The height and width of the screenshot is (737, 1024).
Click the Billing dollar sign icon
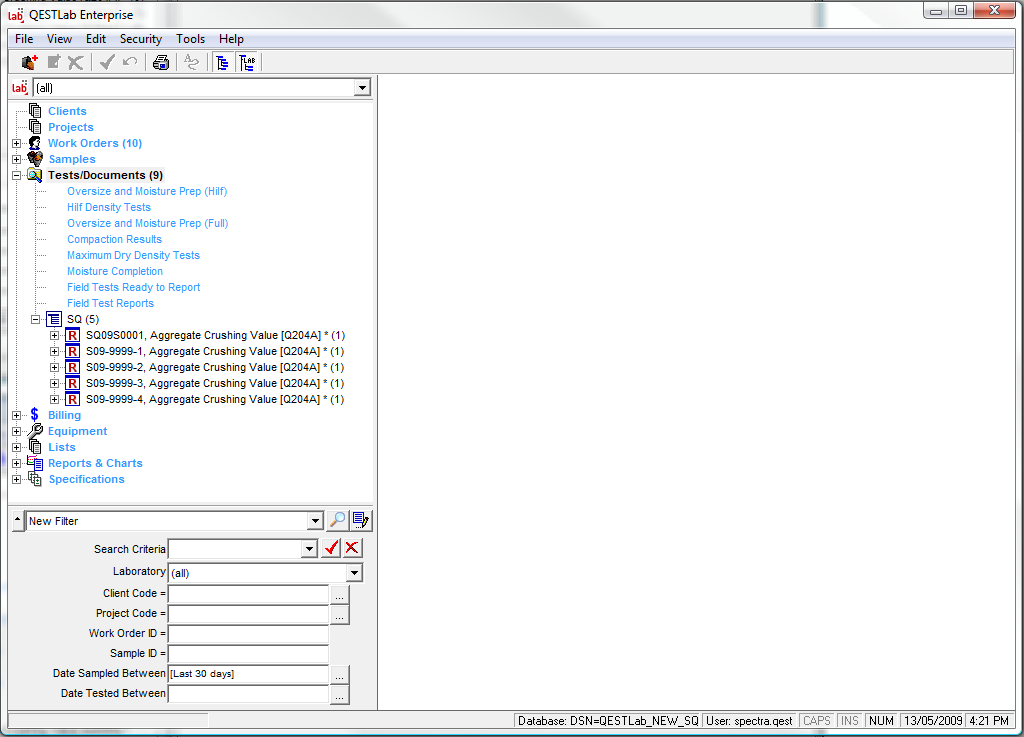(x=35, y=415)
